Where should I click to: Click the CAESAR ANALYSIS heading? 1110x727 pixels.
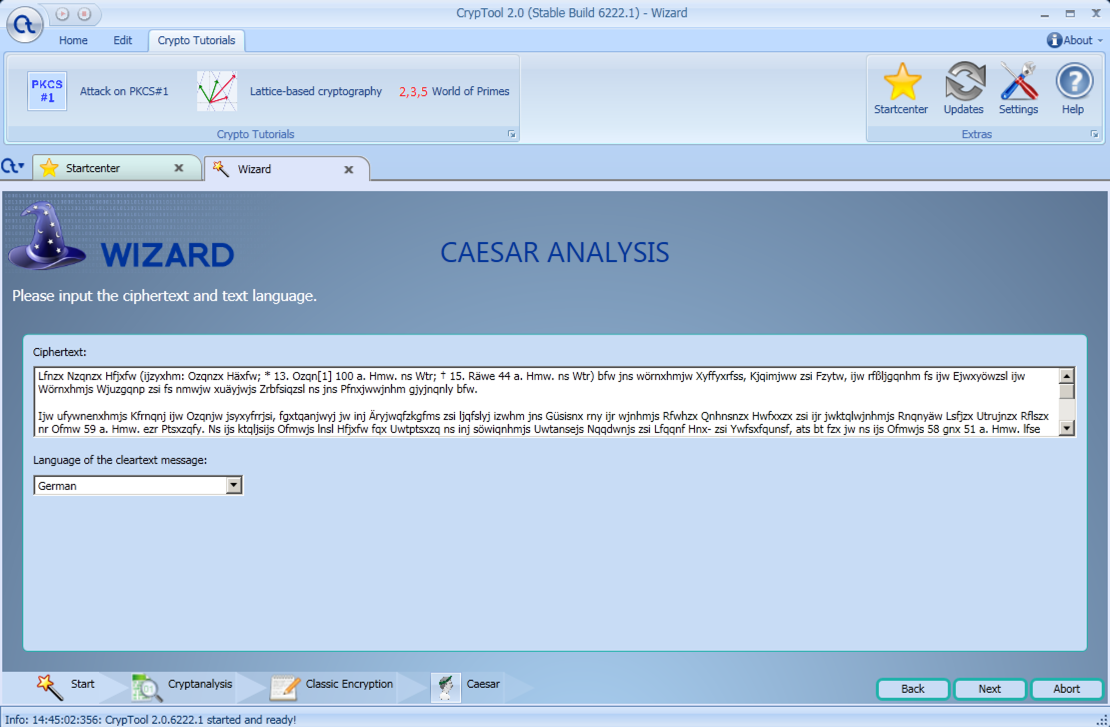554,253
